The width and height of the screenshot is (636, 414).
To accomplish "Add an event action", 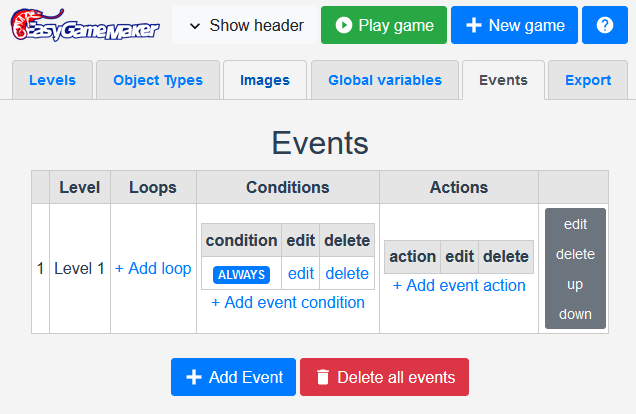I will pyautogui.click(x=459, y=285).
